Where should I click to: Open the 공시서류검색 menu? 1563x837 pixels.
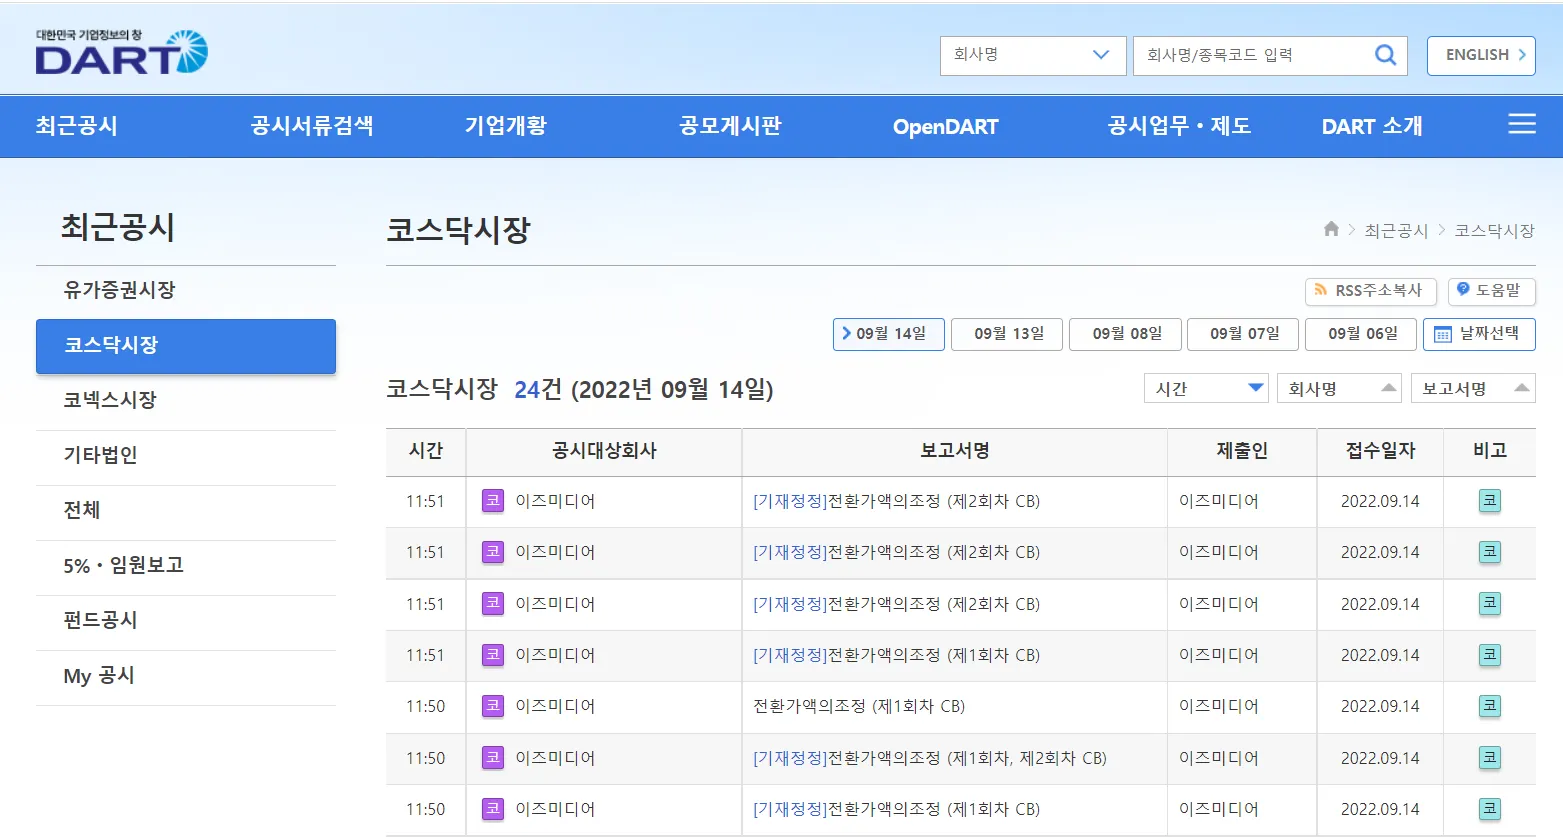[x=312, y=126]
